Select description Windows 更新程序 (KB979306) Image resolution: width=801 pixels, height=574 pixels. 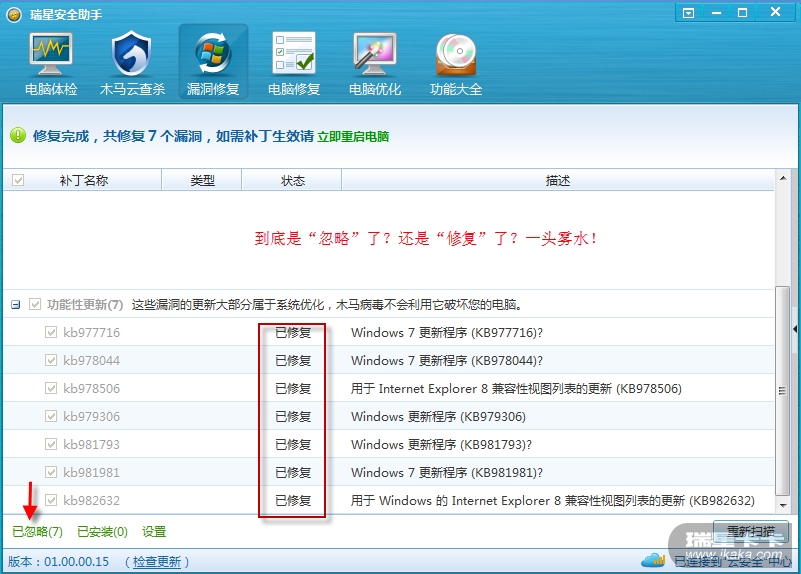coord(438,417)
